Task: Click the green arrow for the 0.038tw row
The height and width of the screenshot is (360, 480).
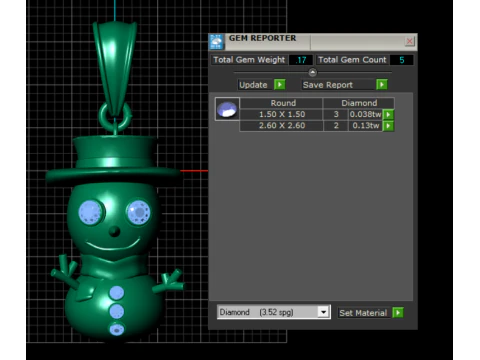Action: point(388,114)
